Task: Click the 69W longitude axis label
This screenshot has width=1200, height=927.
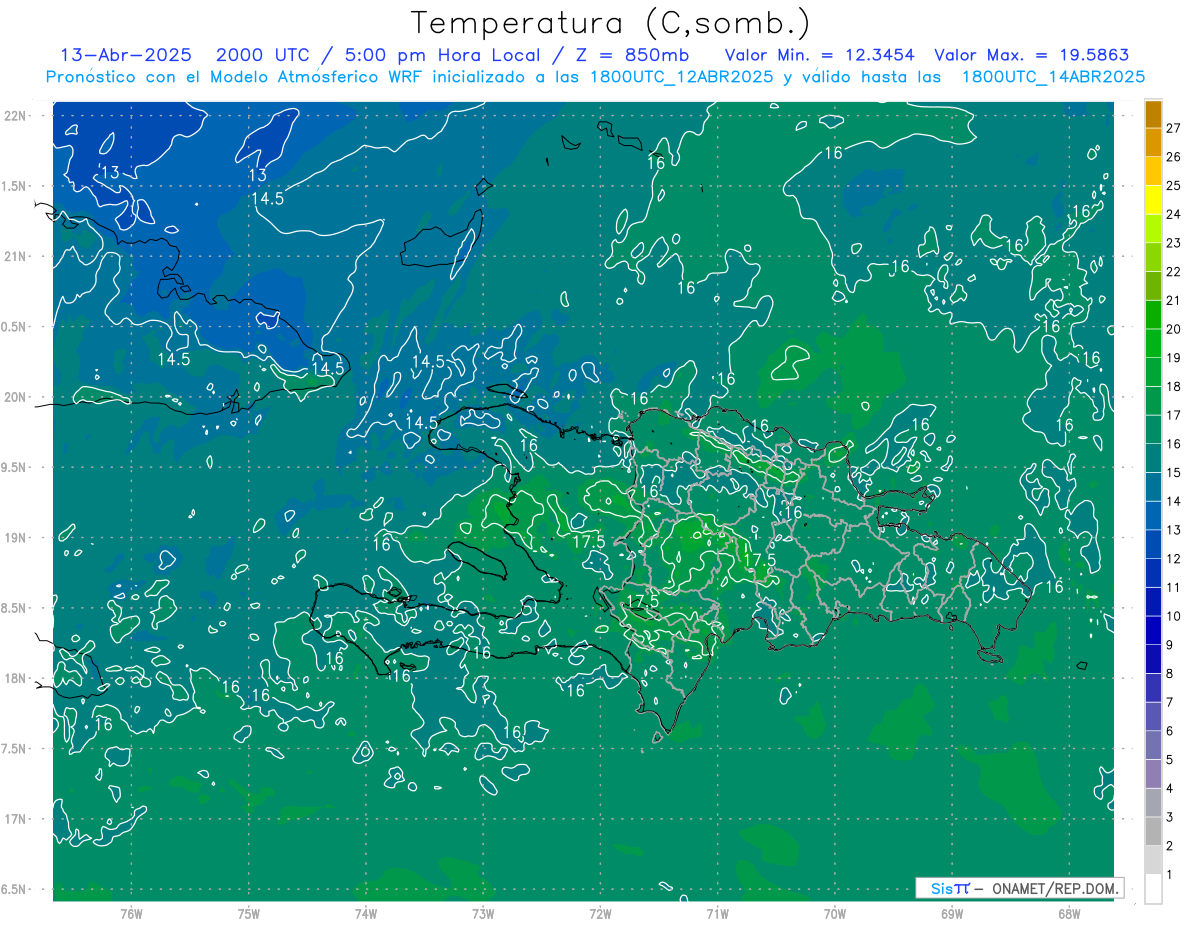Action: [952, 913]
